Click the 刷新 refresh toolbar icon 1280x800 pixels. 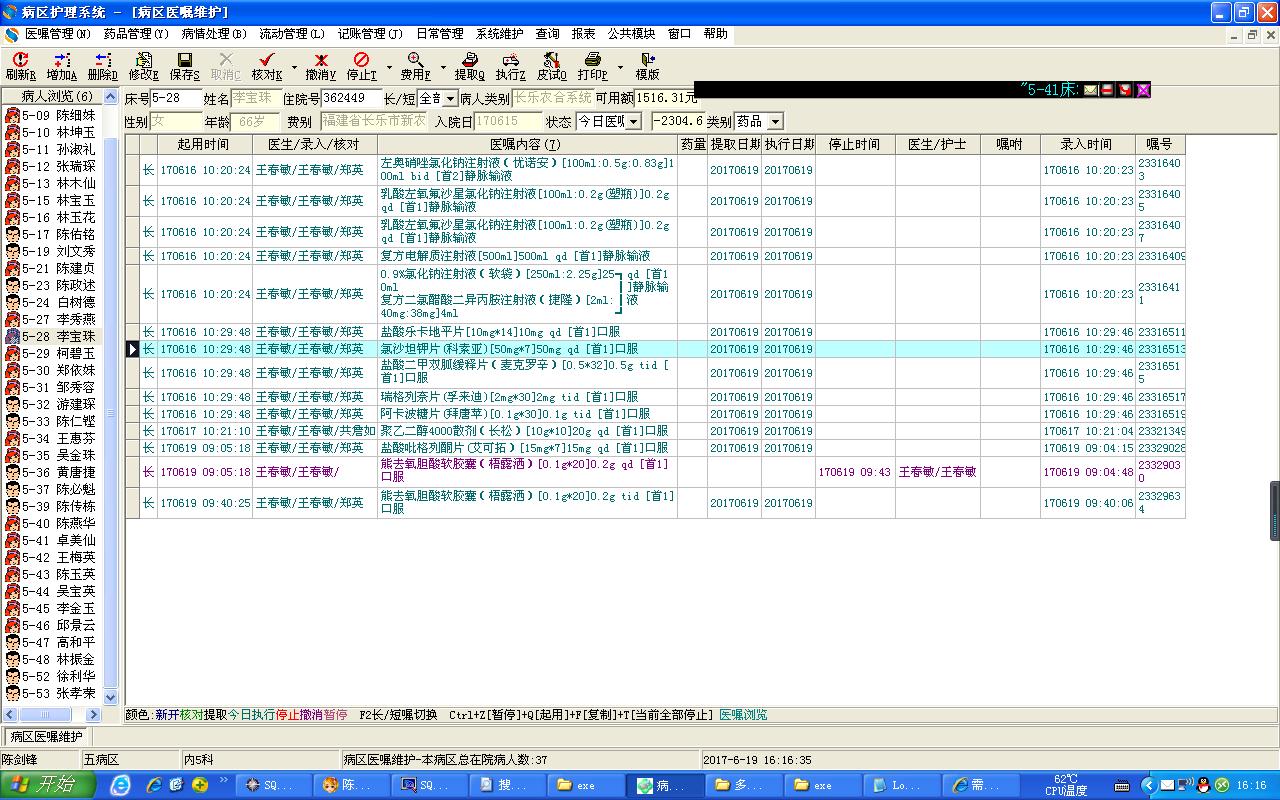[x=19, y=61]
